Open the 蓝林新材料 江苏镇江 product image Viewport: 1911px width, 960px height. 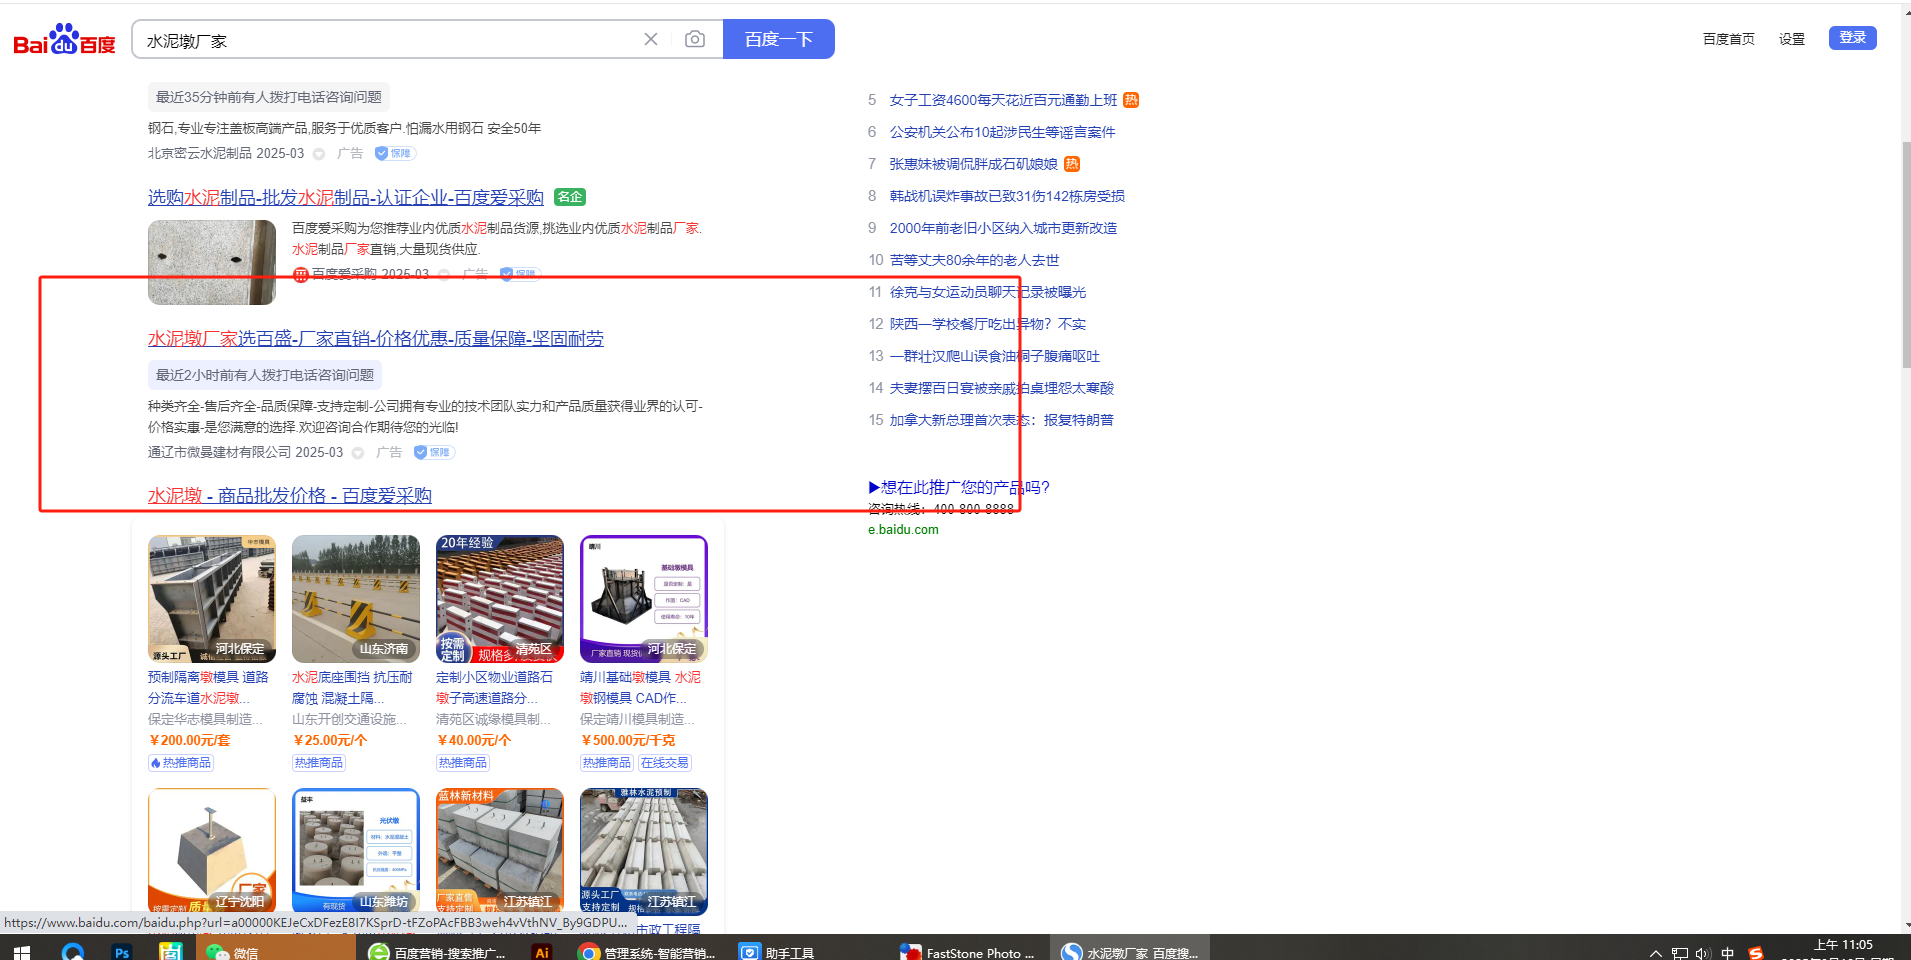500,851
